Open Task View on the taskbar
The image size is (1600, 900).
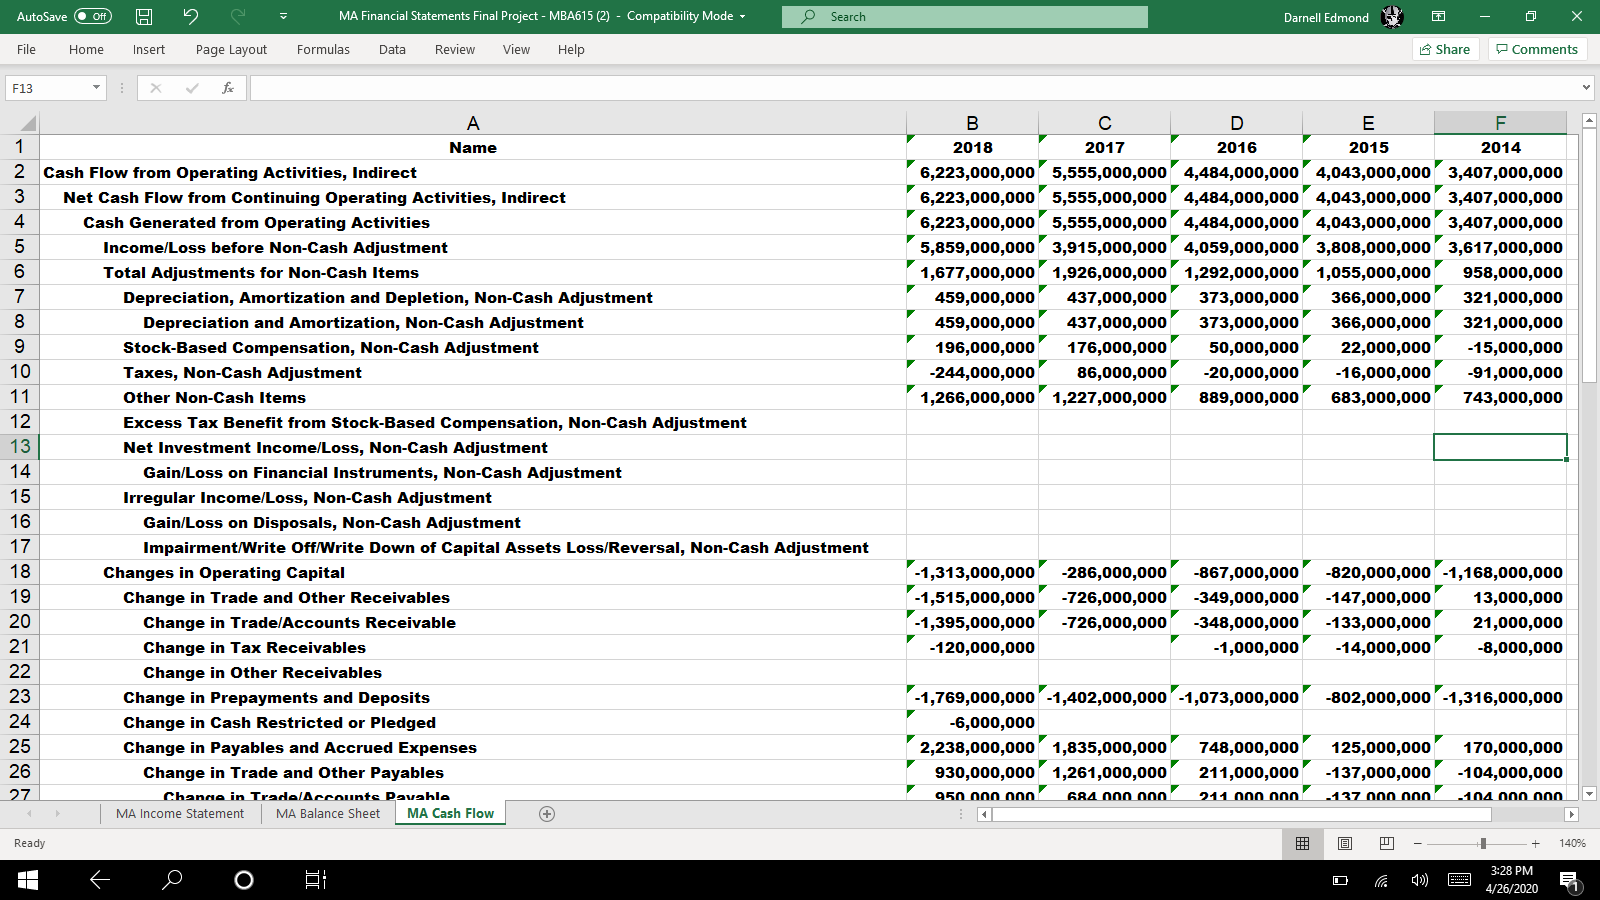[315, 880]
